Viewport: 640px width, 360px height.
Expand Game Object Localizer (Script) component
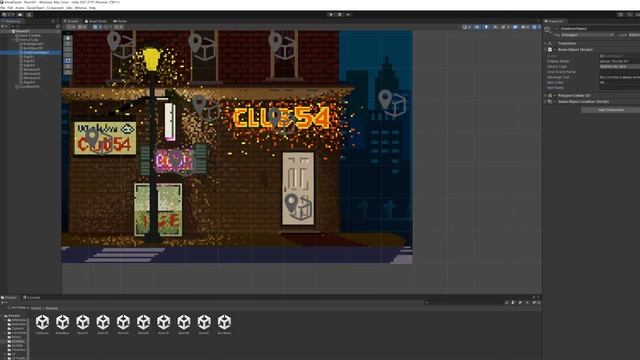[x=546, y=101]
